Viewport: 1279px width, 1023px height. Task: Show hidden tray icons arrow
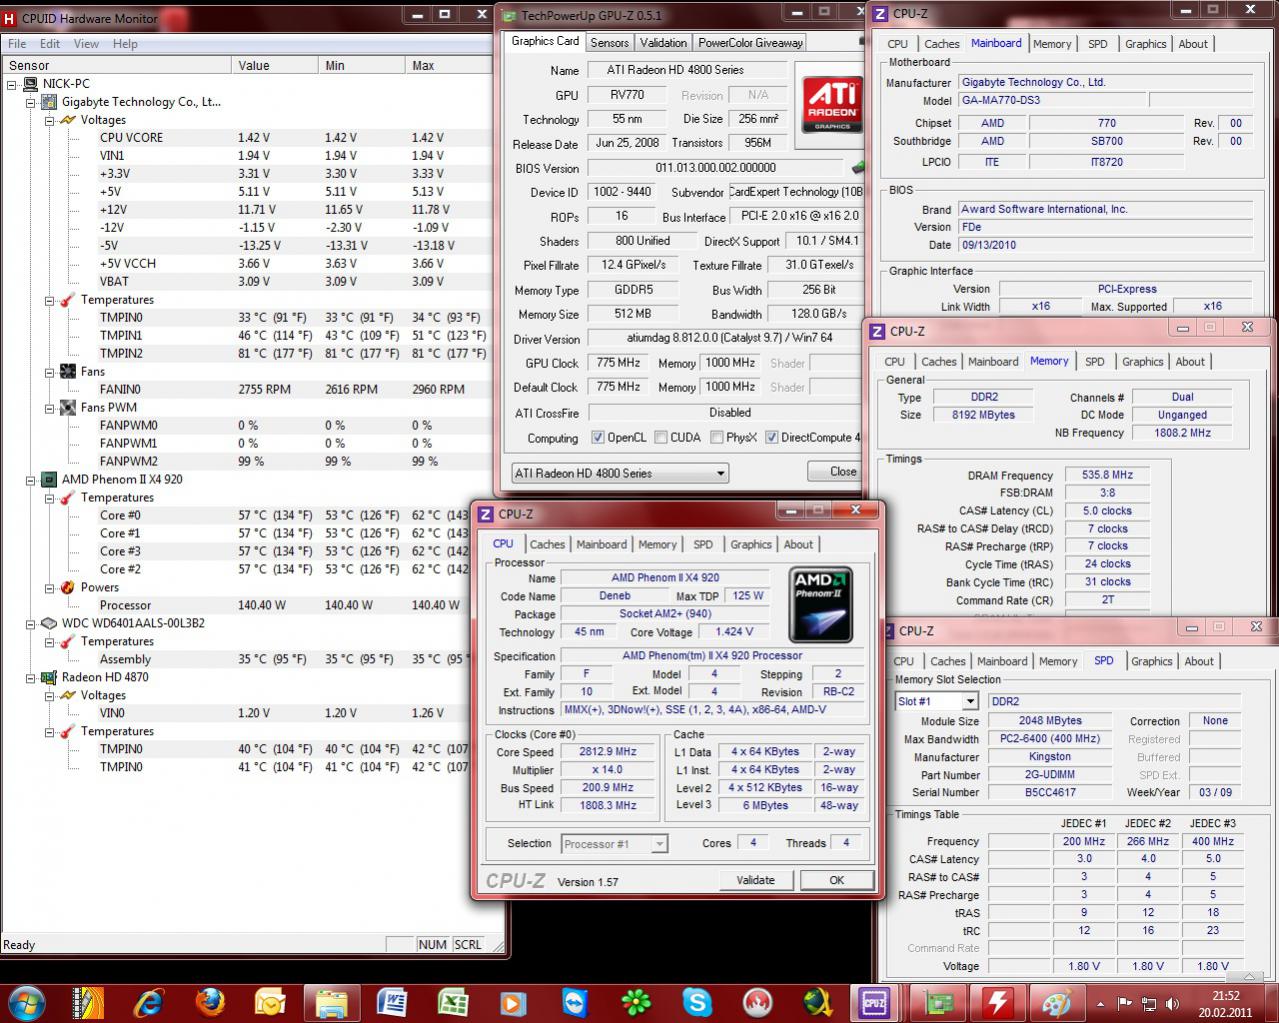point(1101,1003)
